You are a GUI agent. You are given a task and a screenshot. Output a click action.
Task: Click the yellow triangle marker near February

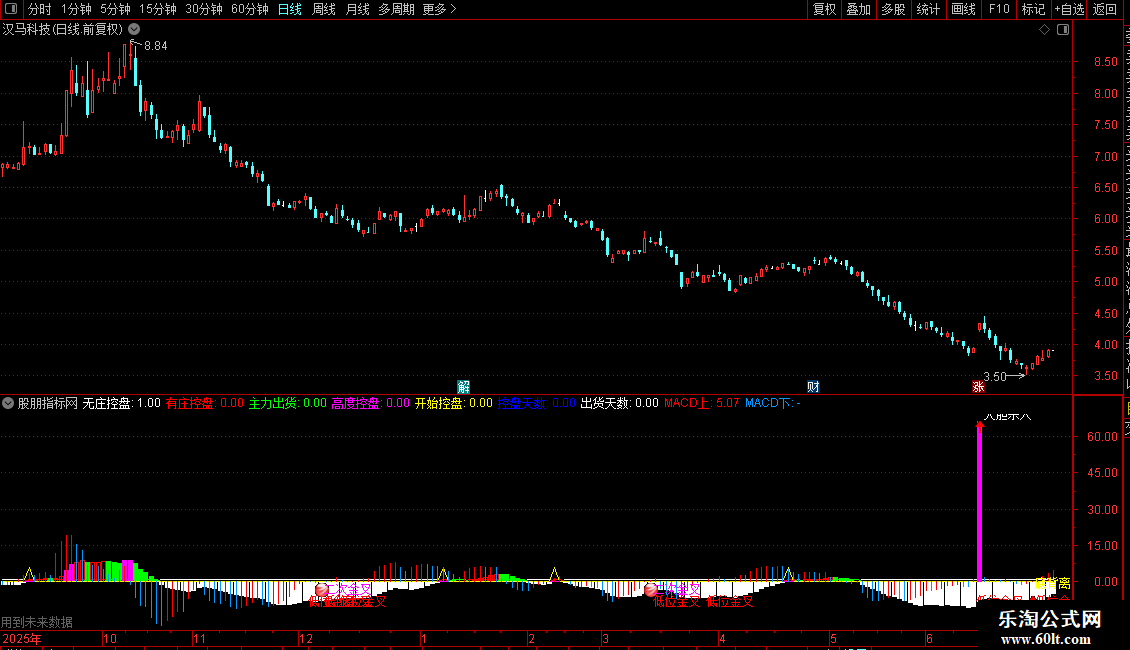[x=554, y=574]
